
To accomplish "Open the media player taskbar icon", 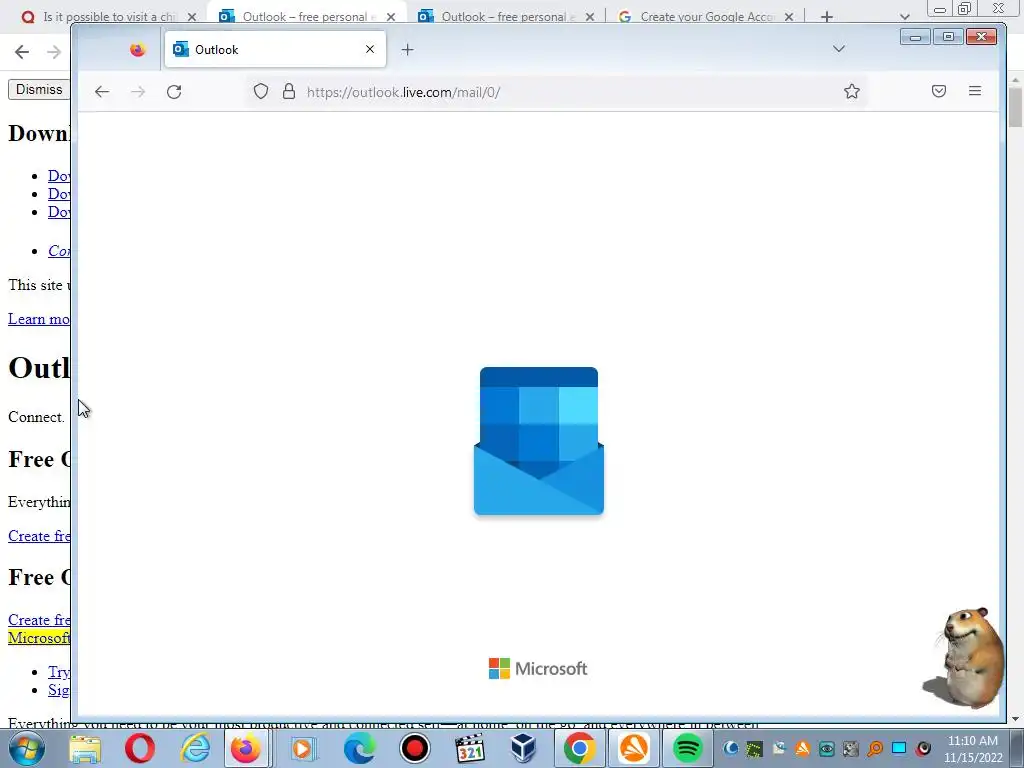I will point(303,749).
